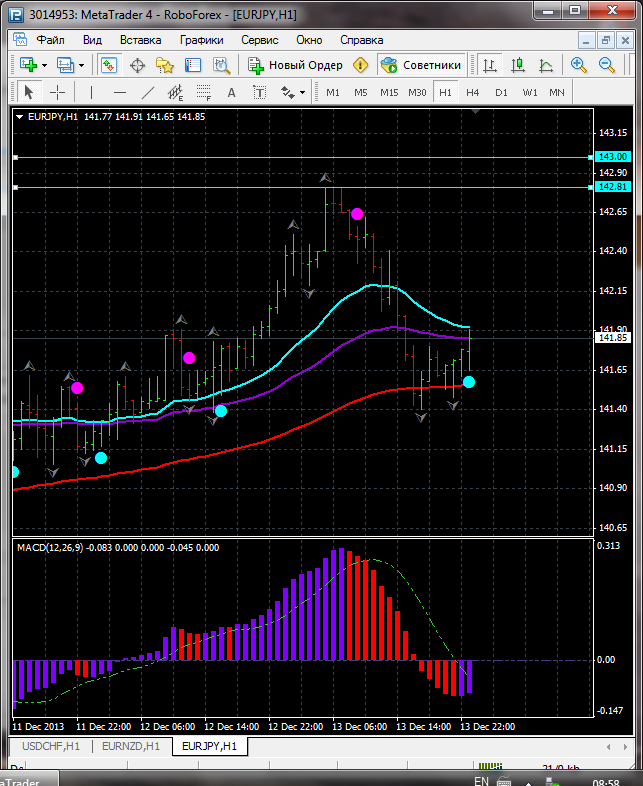The height and width of the screenshot is (786, 643).
Task: Click the EURJPY,H1 chart title triangle
Action: click(20, 117)
